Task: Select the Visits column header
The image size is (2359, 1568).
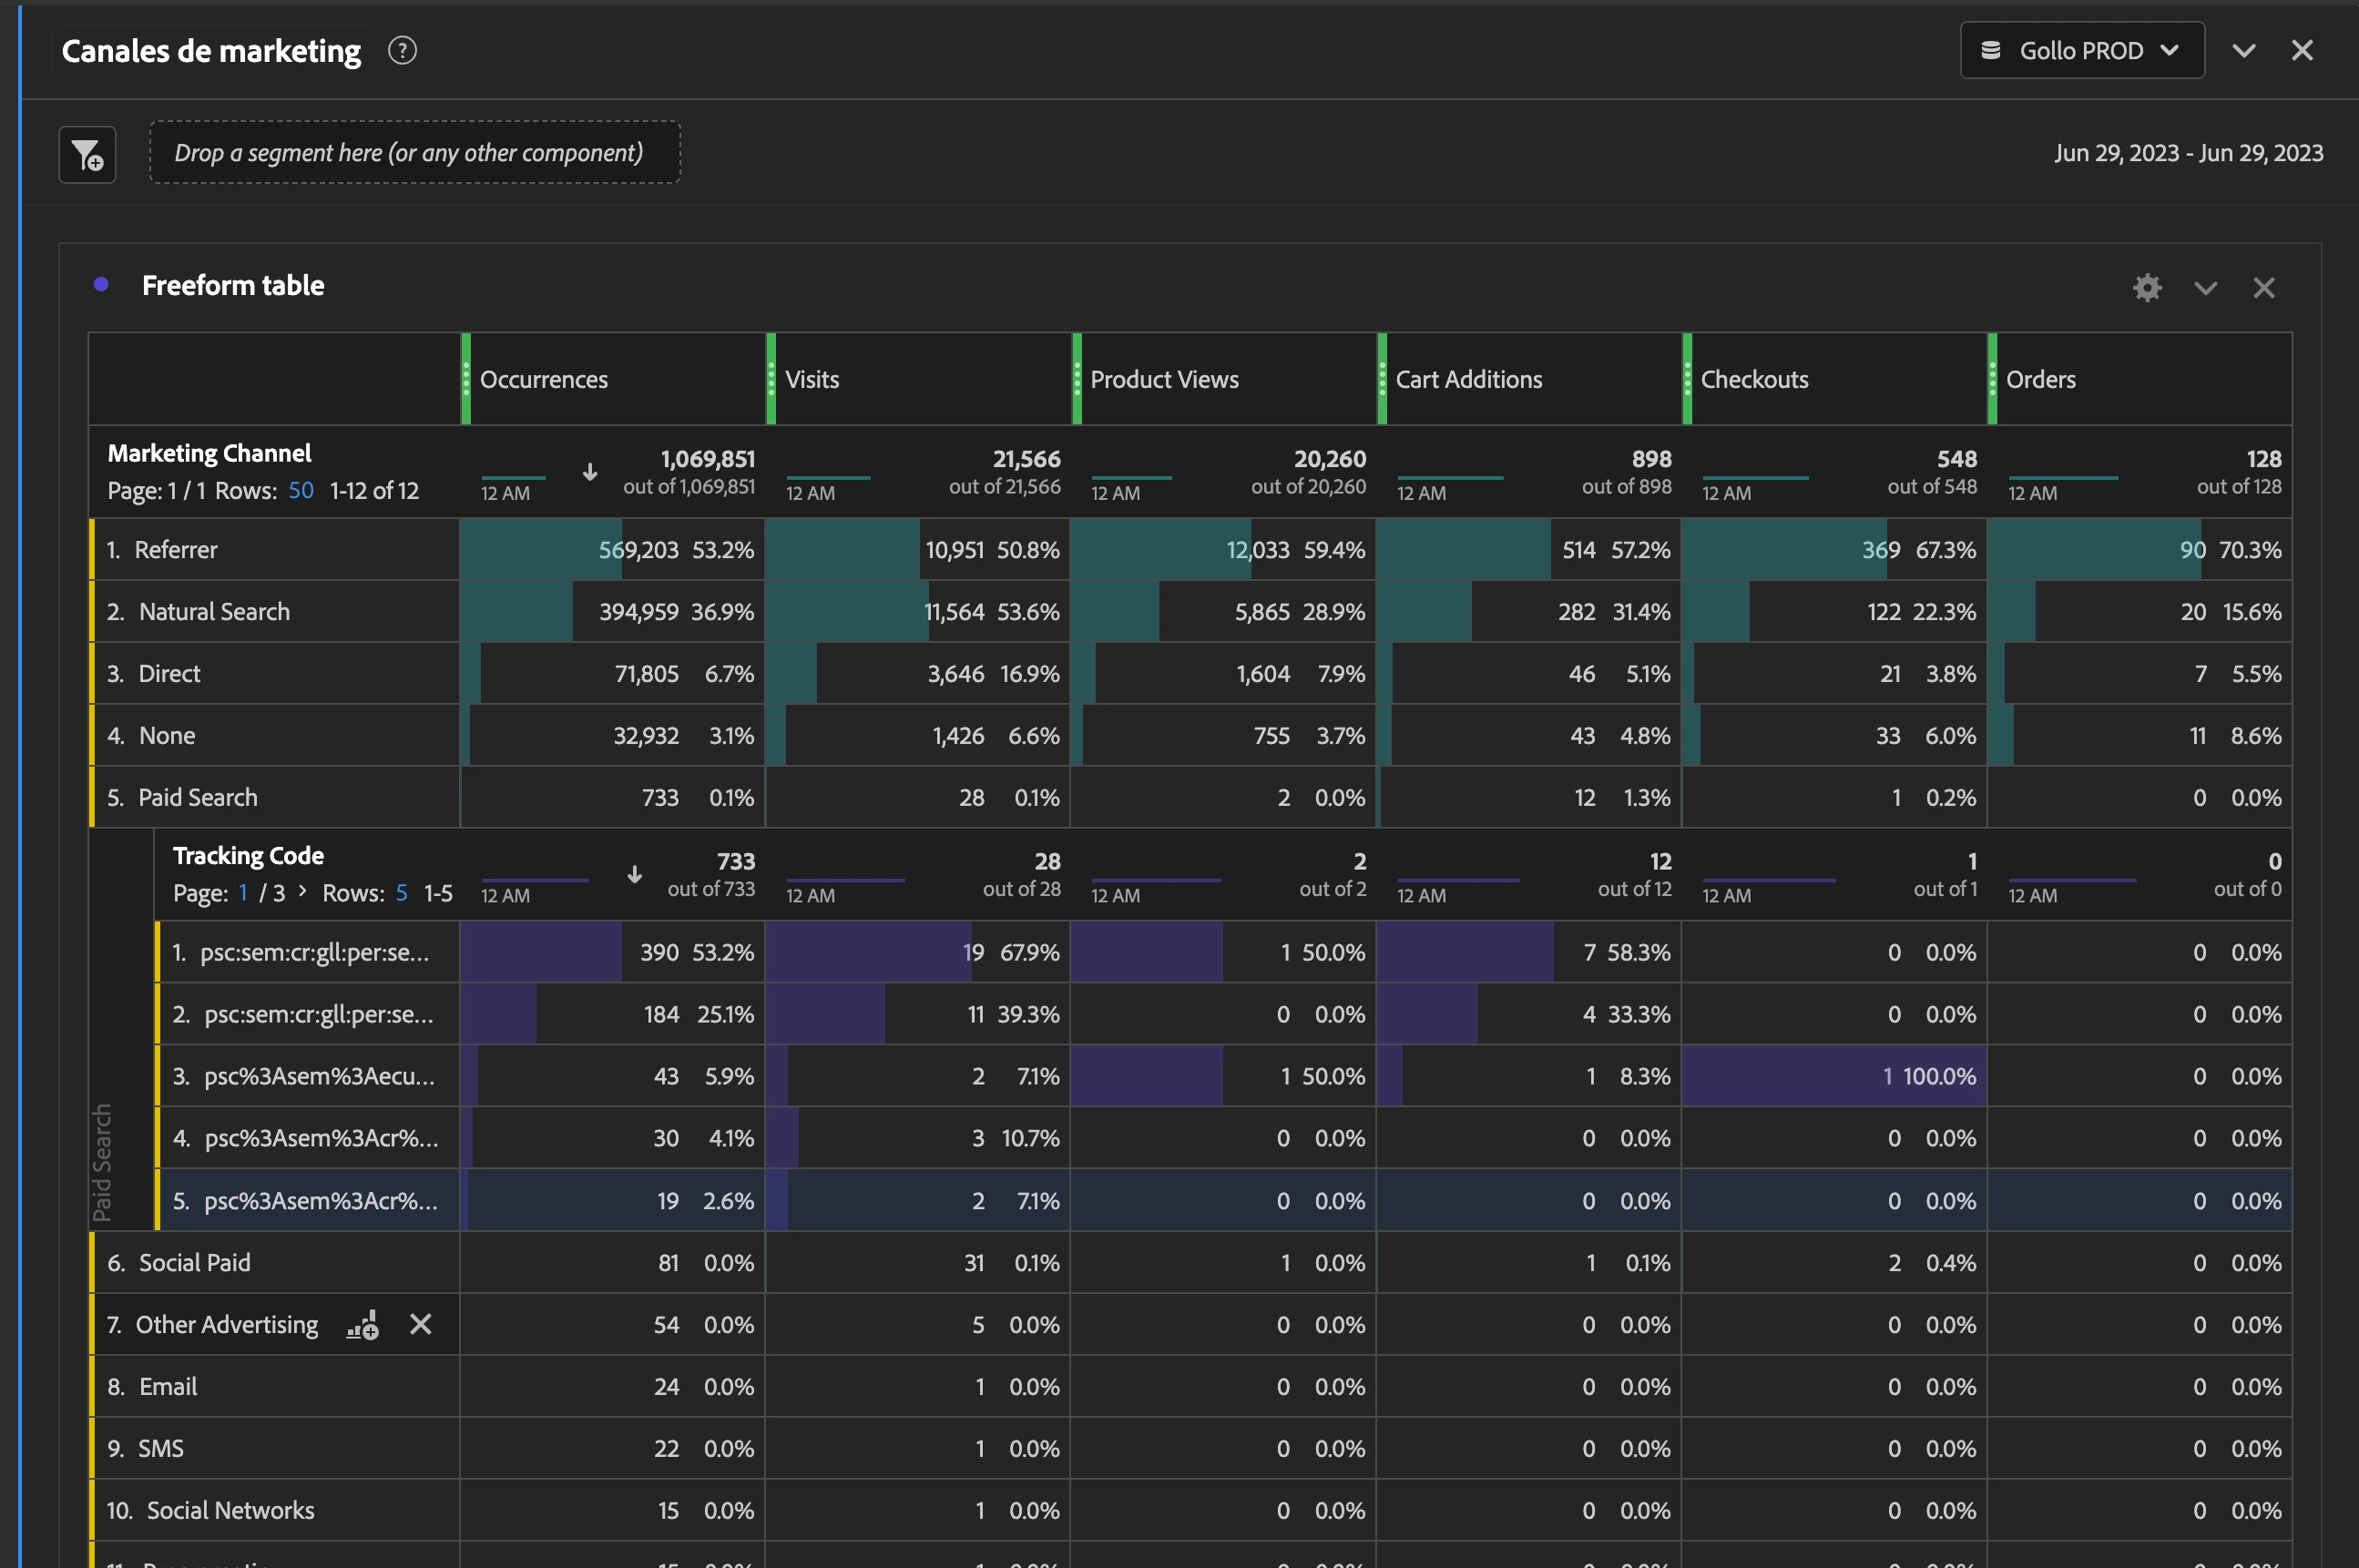Action: pos(812,380)
